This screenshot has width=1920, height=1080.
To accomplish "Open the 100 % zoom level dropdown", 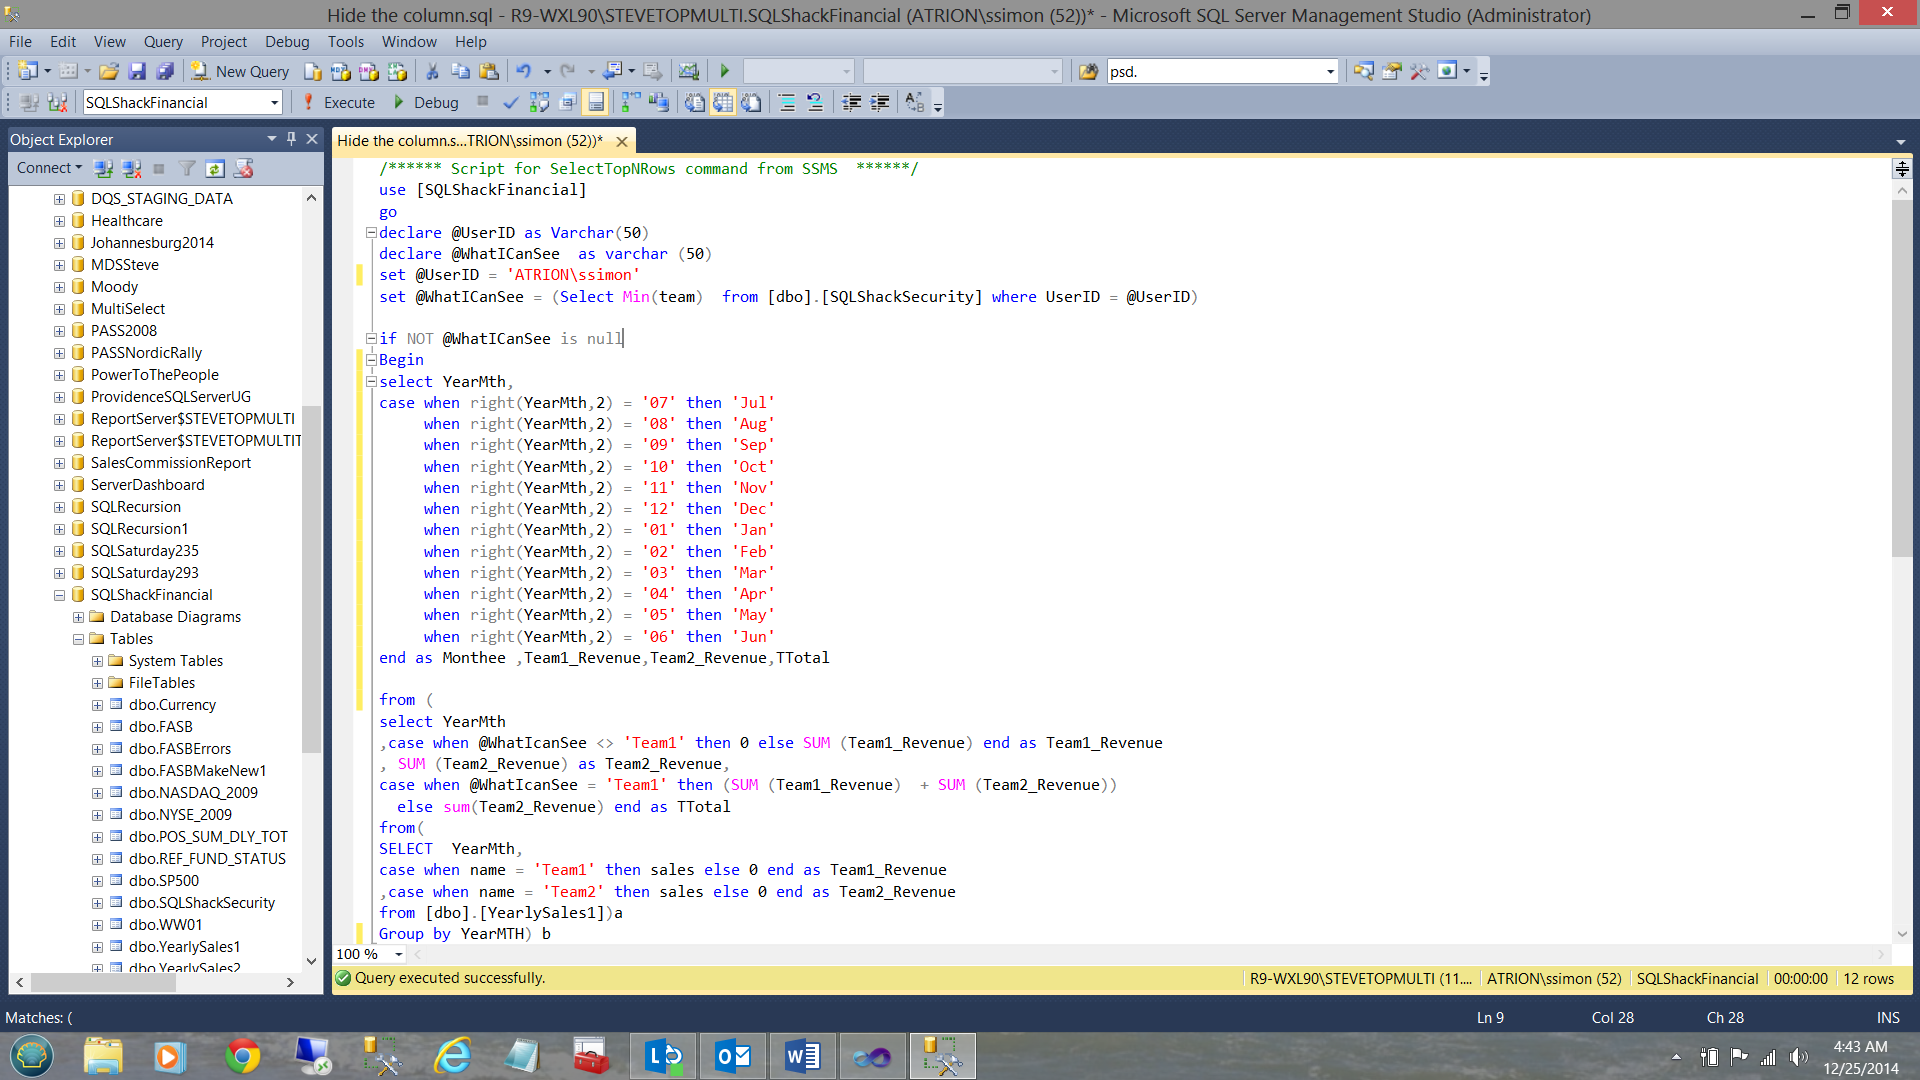I will click(x=398, y=954).
